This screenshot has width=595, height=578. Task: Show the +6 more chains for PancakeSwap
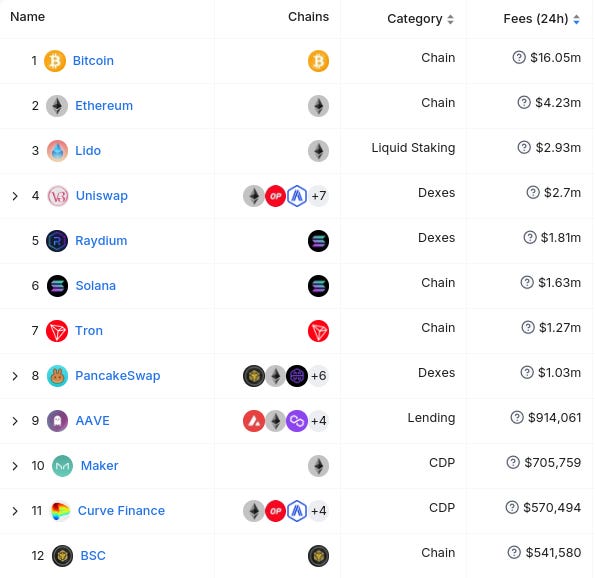(x=318, y=376)
